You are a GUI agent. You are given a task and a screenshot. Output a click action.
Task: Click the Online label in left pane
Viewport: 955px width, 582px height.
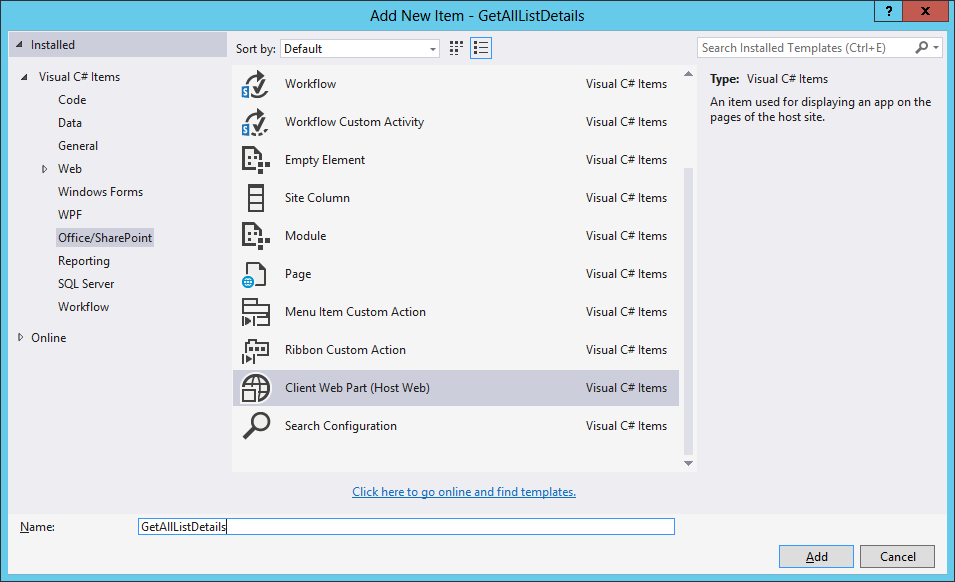(x=49, y=338)
